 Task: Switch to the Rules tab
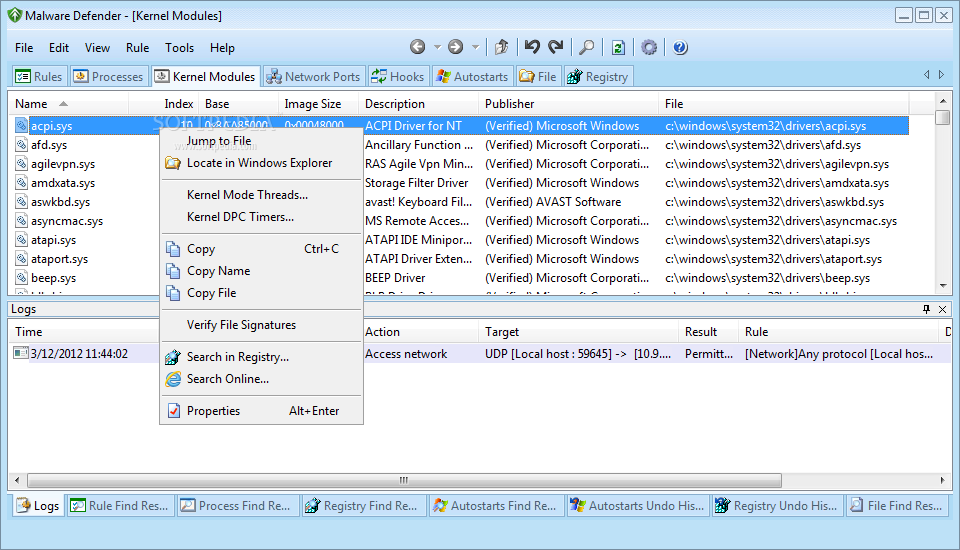point(39,77)
